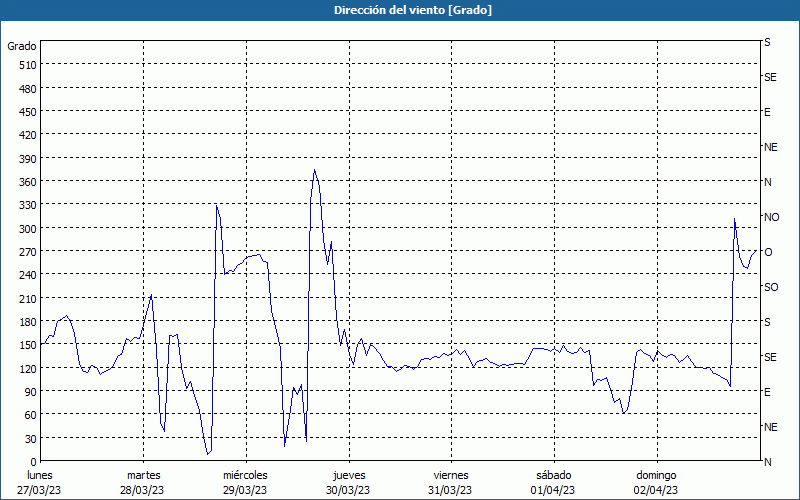Click the date 02/04/23
800x500 pixels.
point(656,490)
